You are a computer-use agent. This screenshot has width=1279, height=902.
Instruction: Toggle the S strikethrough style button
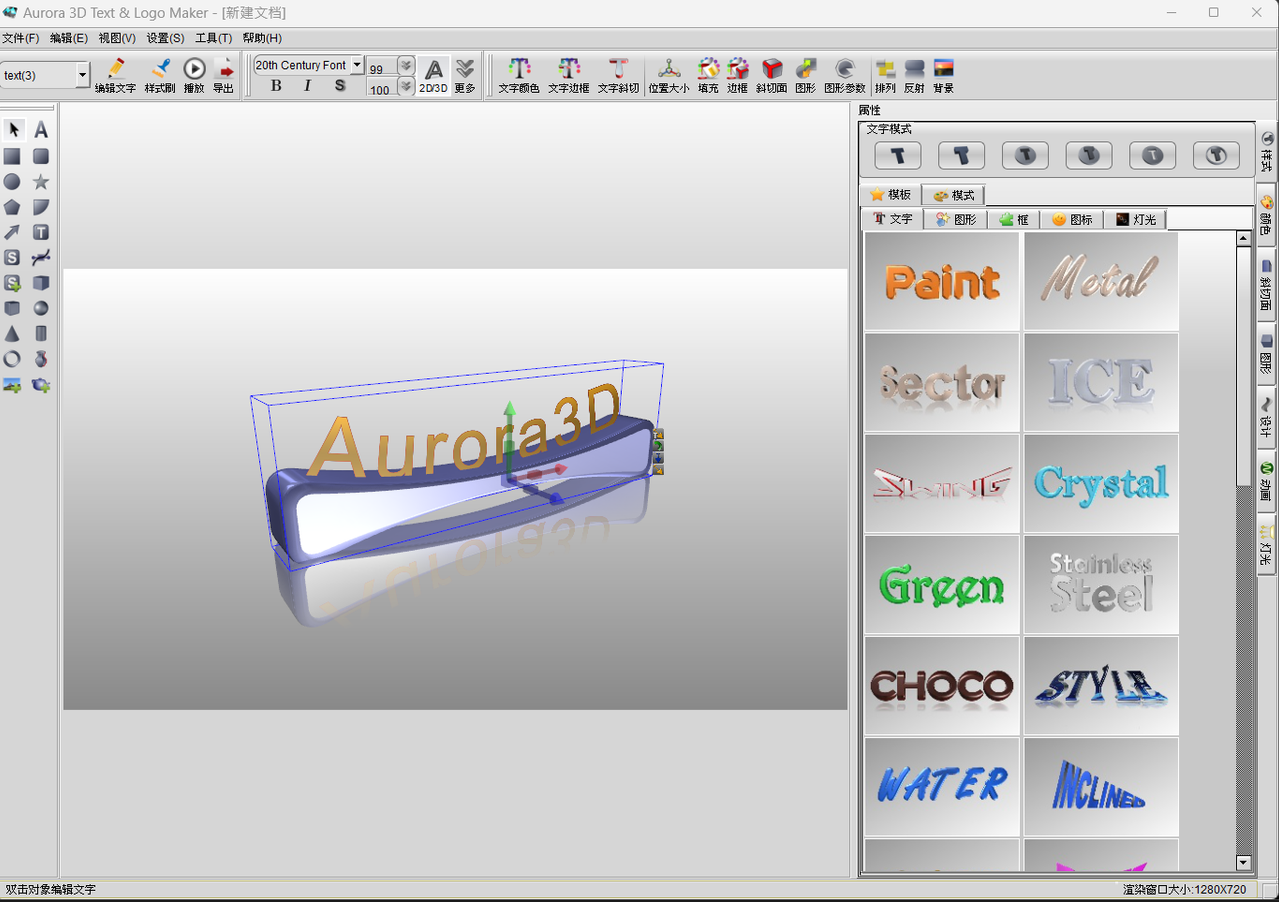point(340,86)
